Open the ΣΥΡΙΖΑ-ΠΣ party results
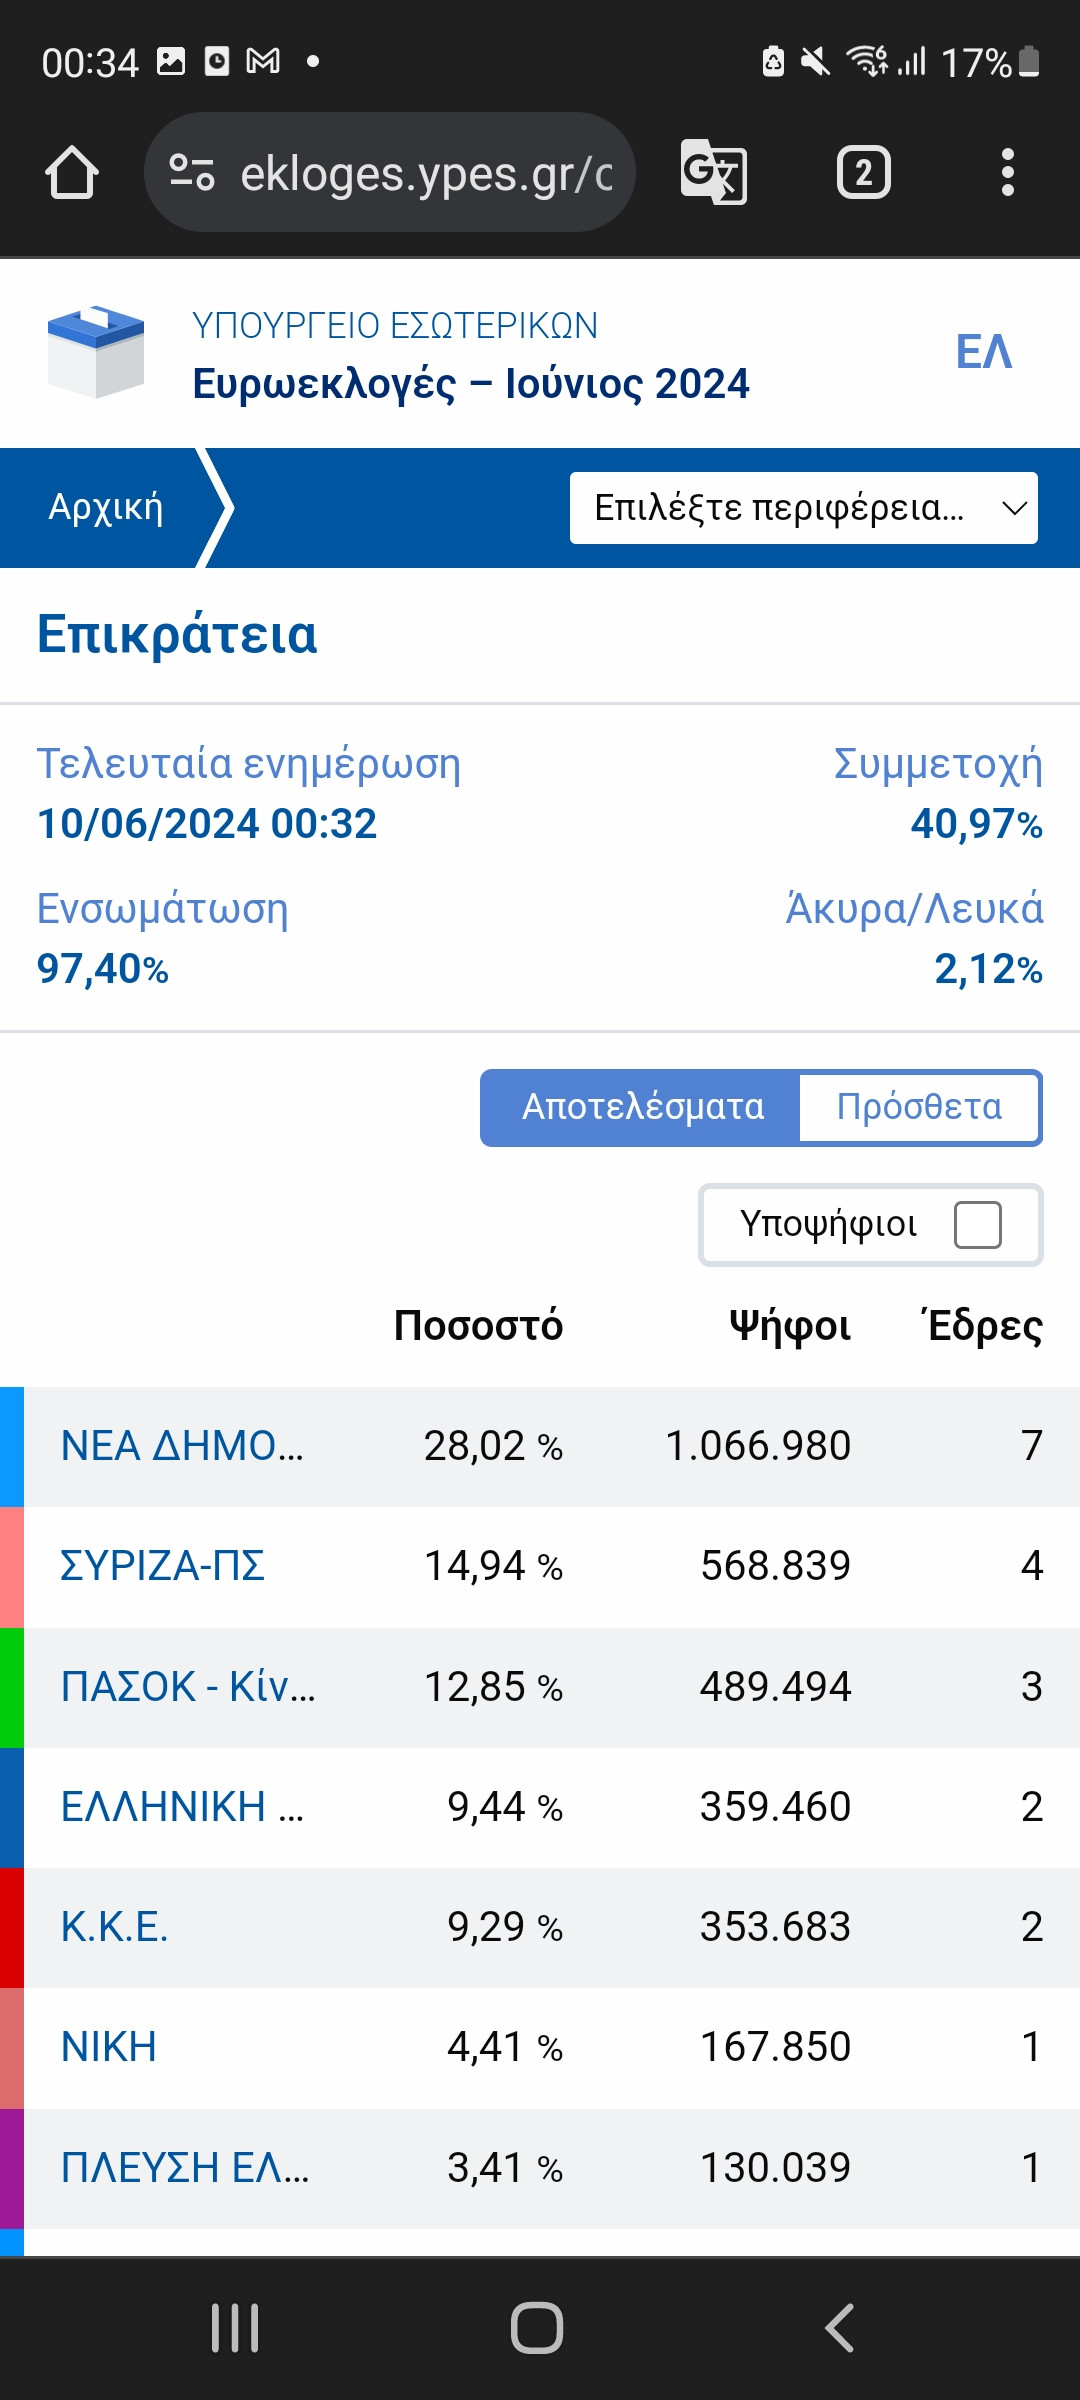 point(162,1566)
